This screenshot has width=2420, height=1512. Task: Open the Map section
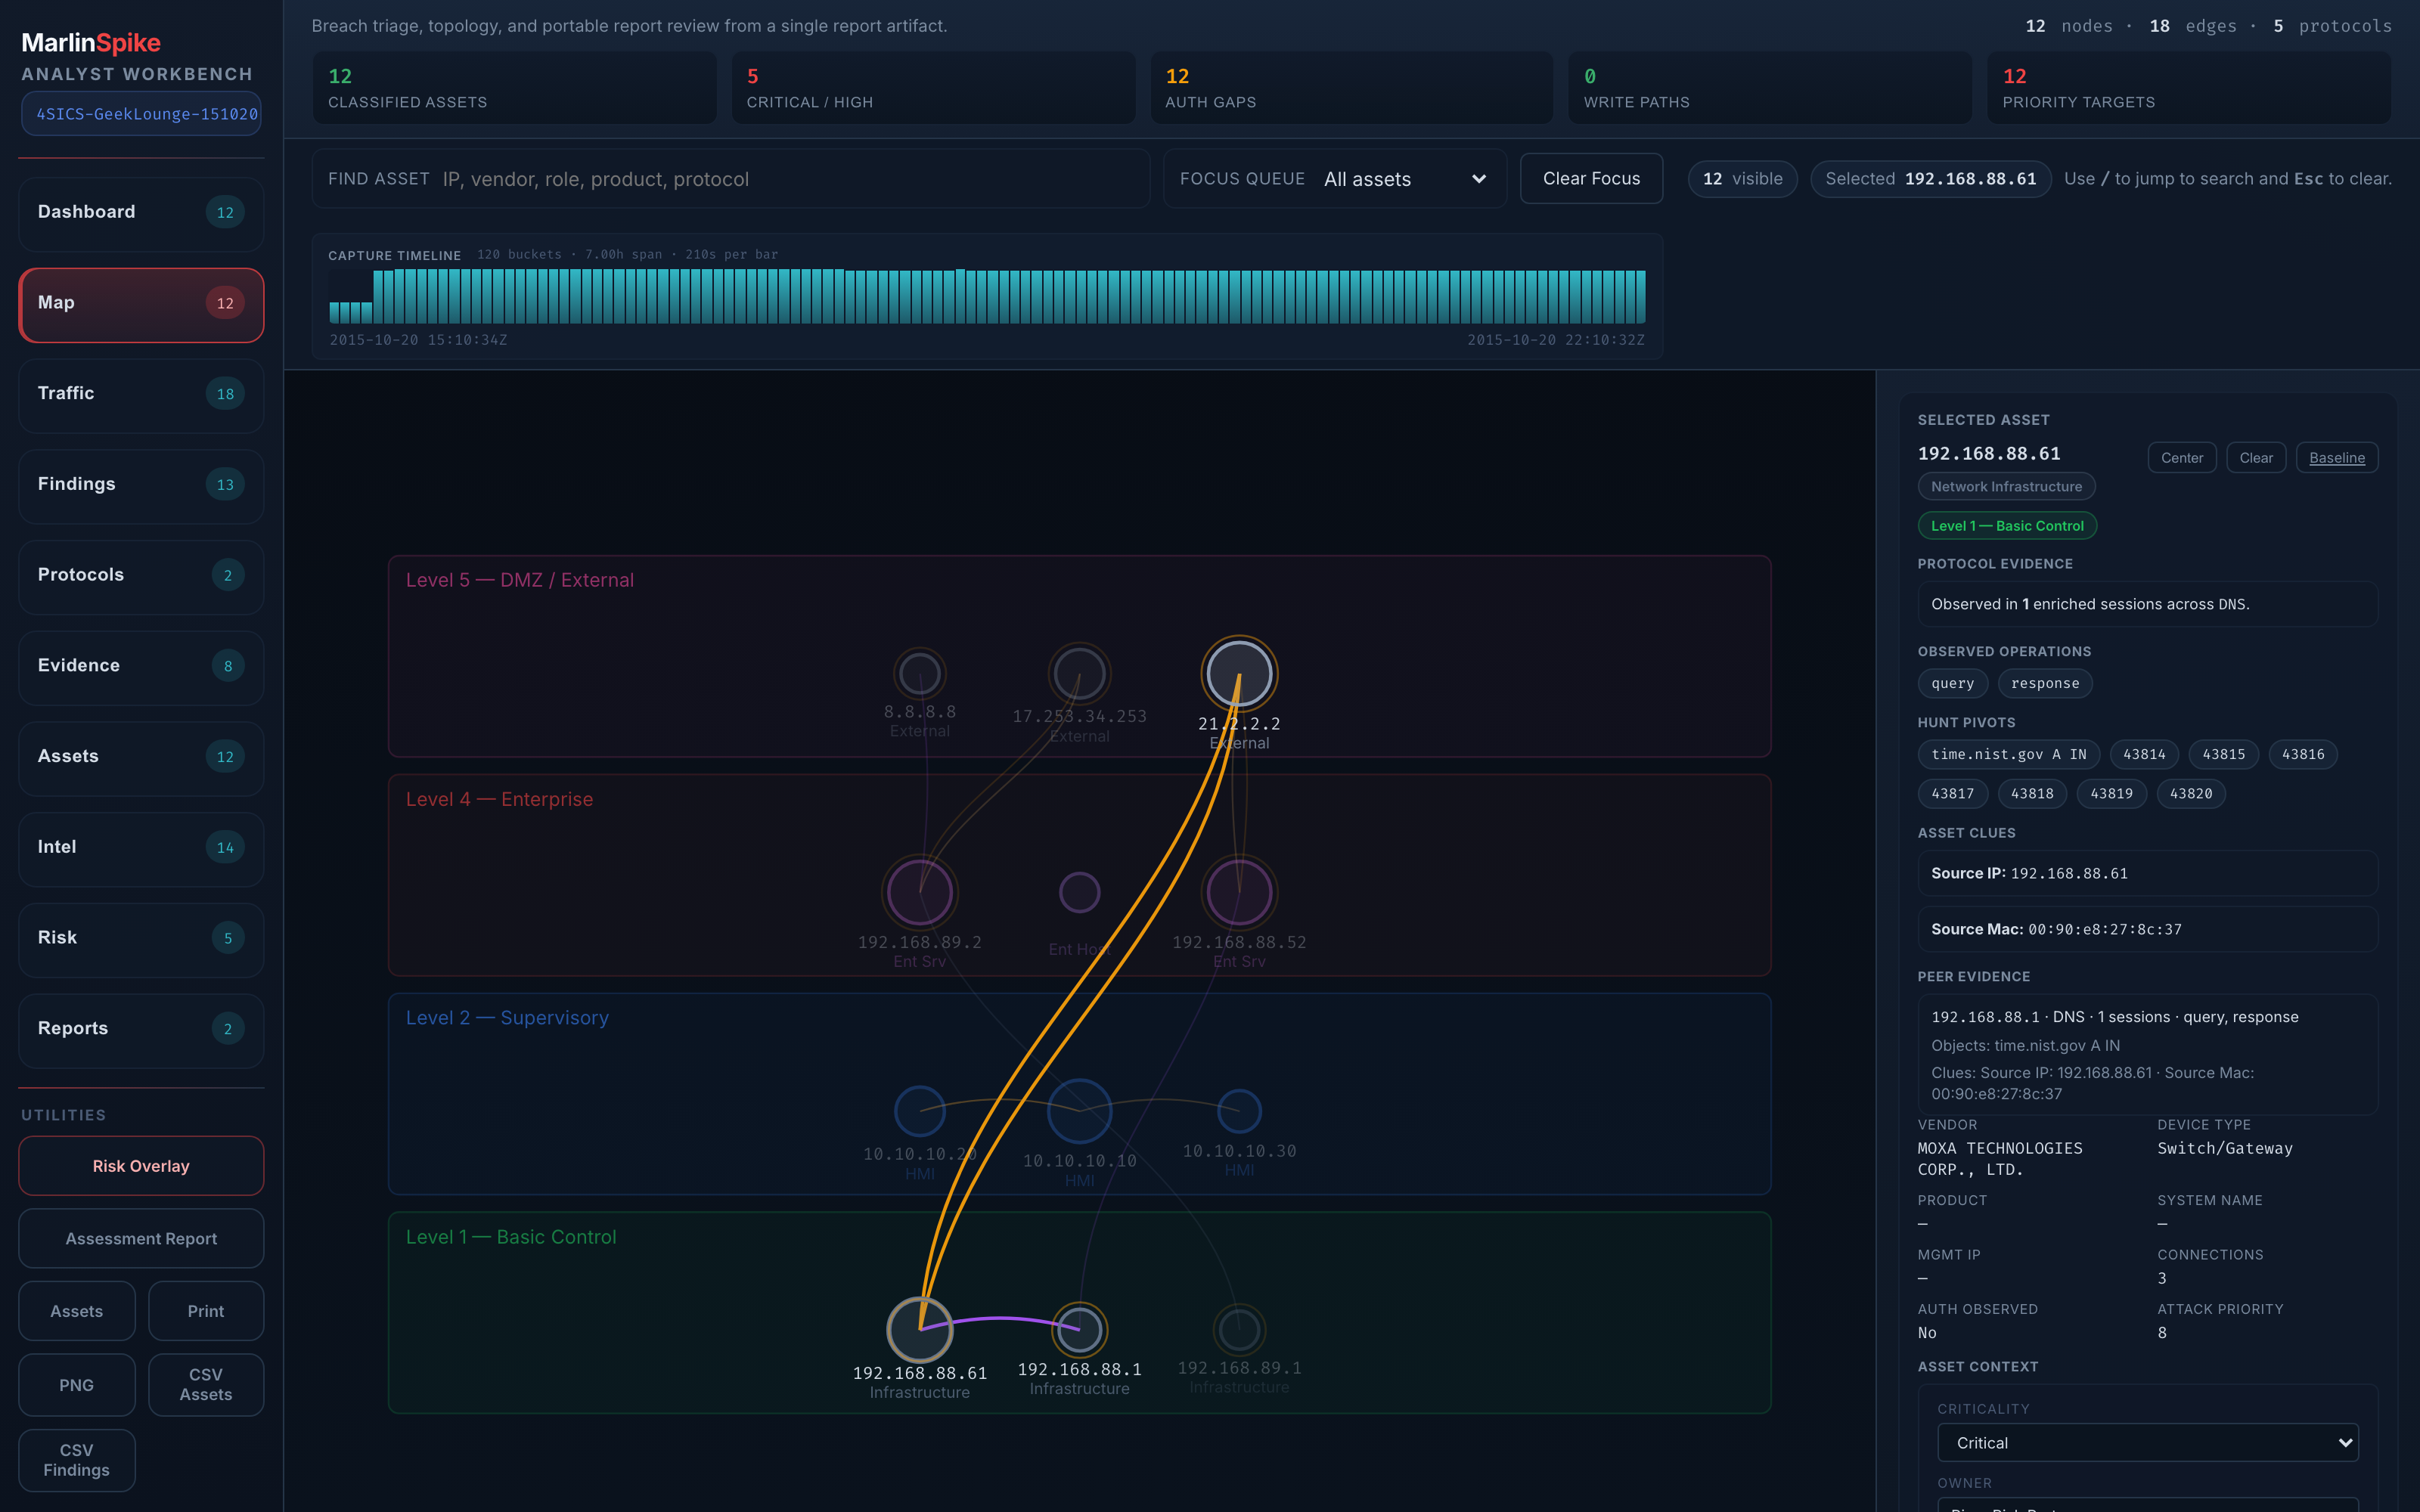(x=141, y=303)
